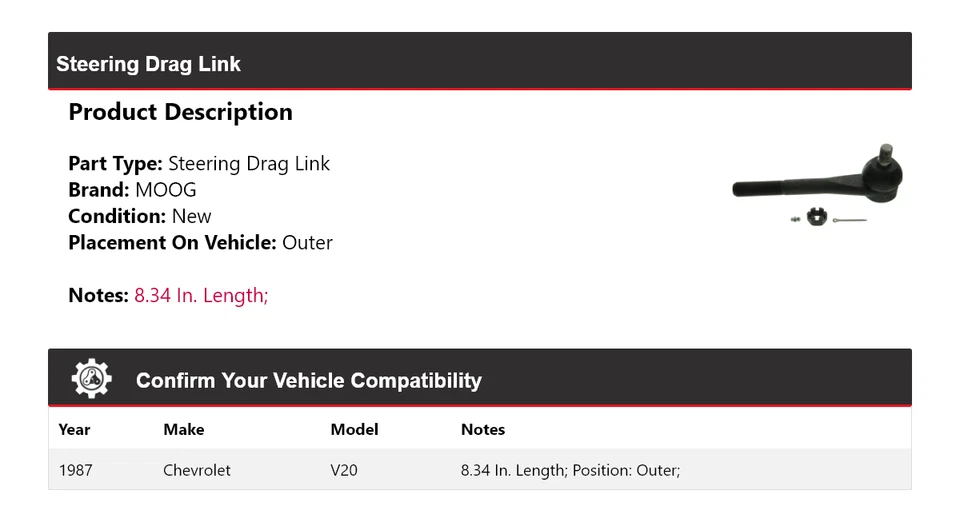
Task: Click the castle nut in product photo
Action: pos(817,216)
